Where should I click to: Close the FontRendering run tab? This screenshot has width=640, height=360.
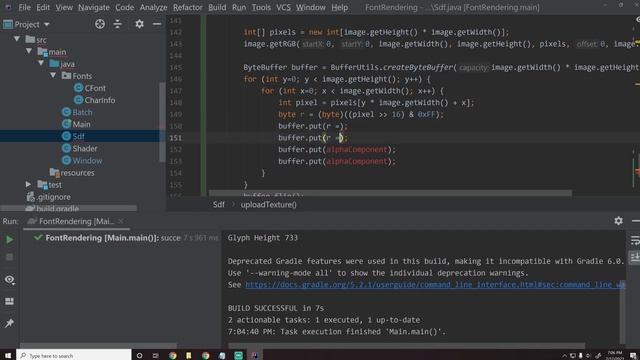[x=121, y=221]
